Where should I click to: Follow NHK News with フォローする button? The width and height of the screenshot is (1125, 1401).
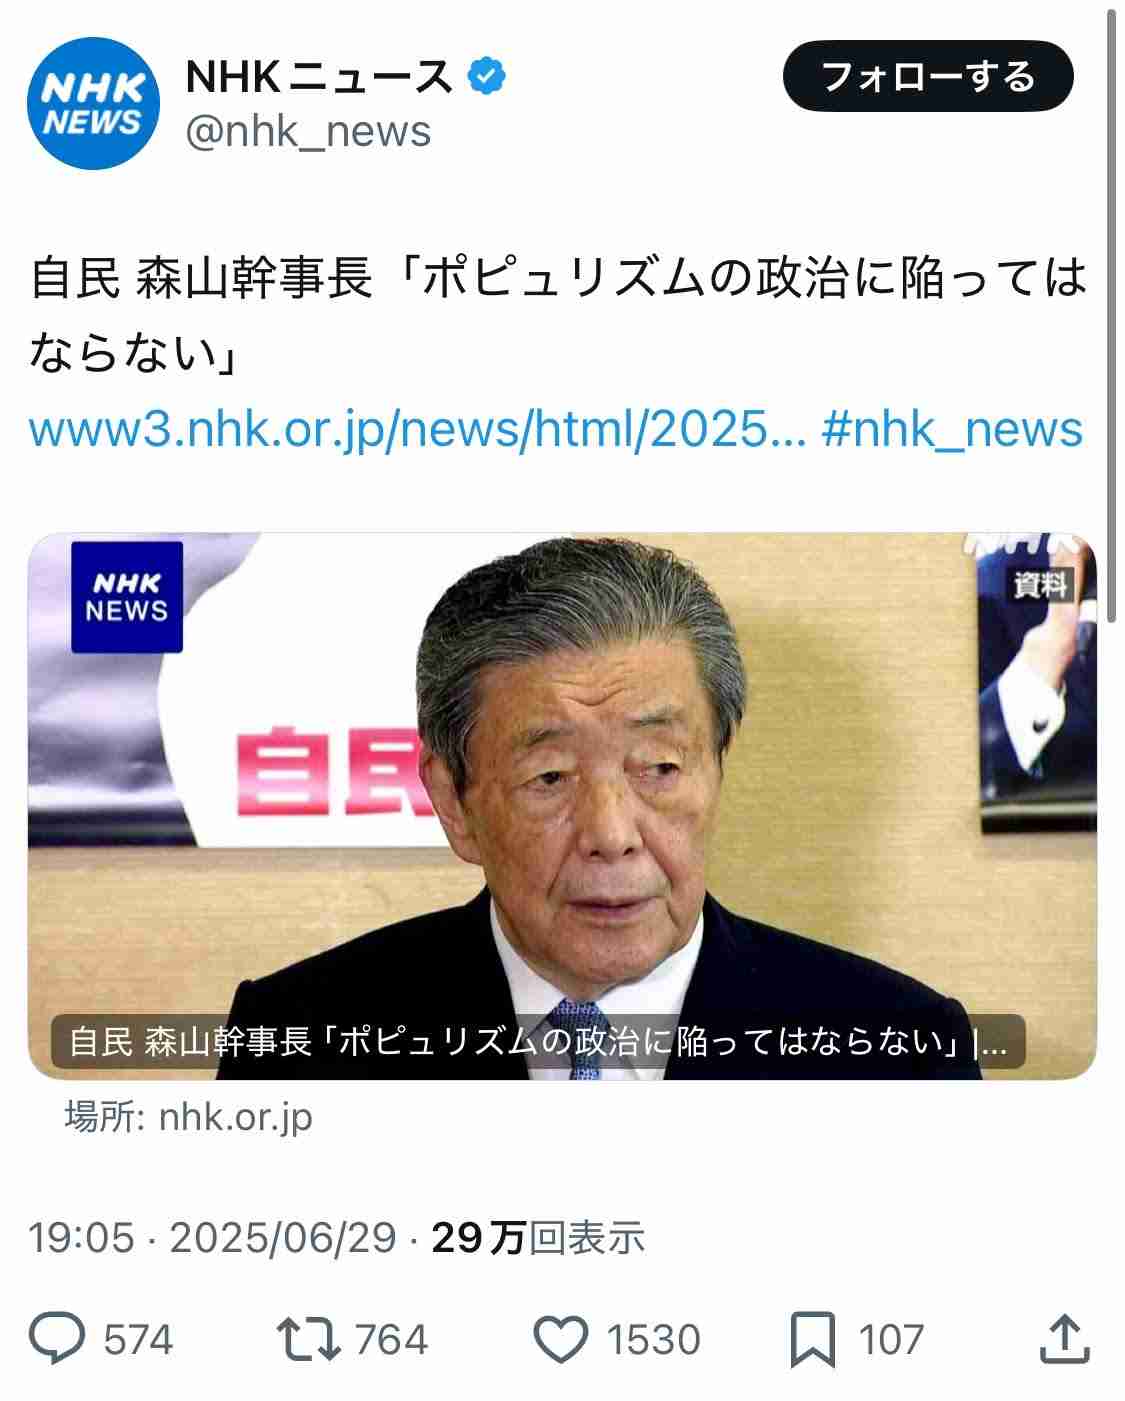point(927,76)
